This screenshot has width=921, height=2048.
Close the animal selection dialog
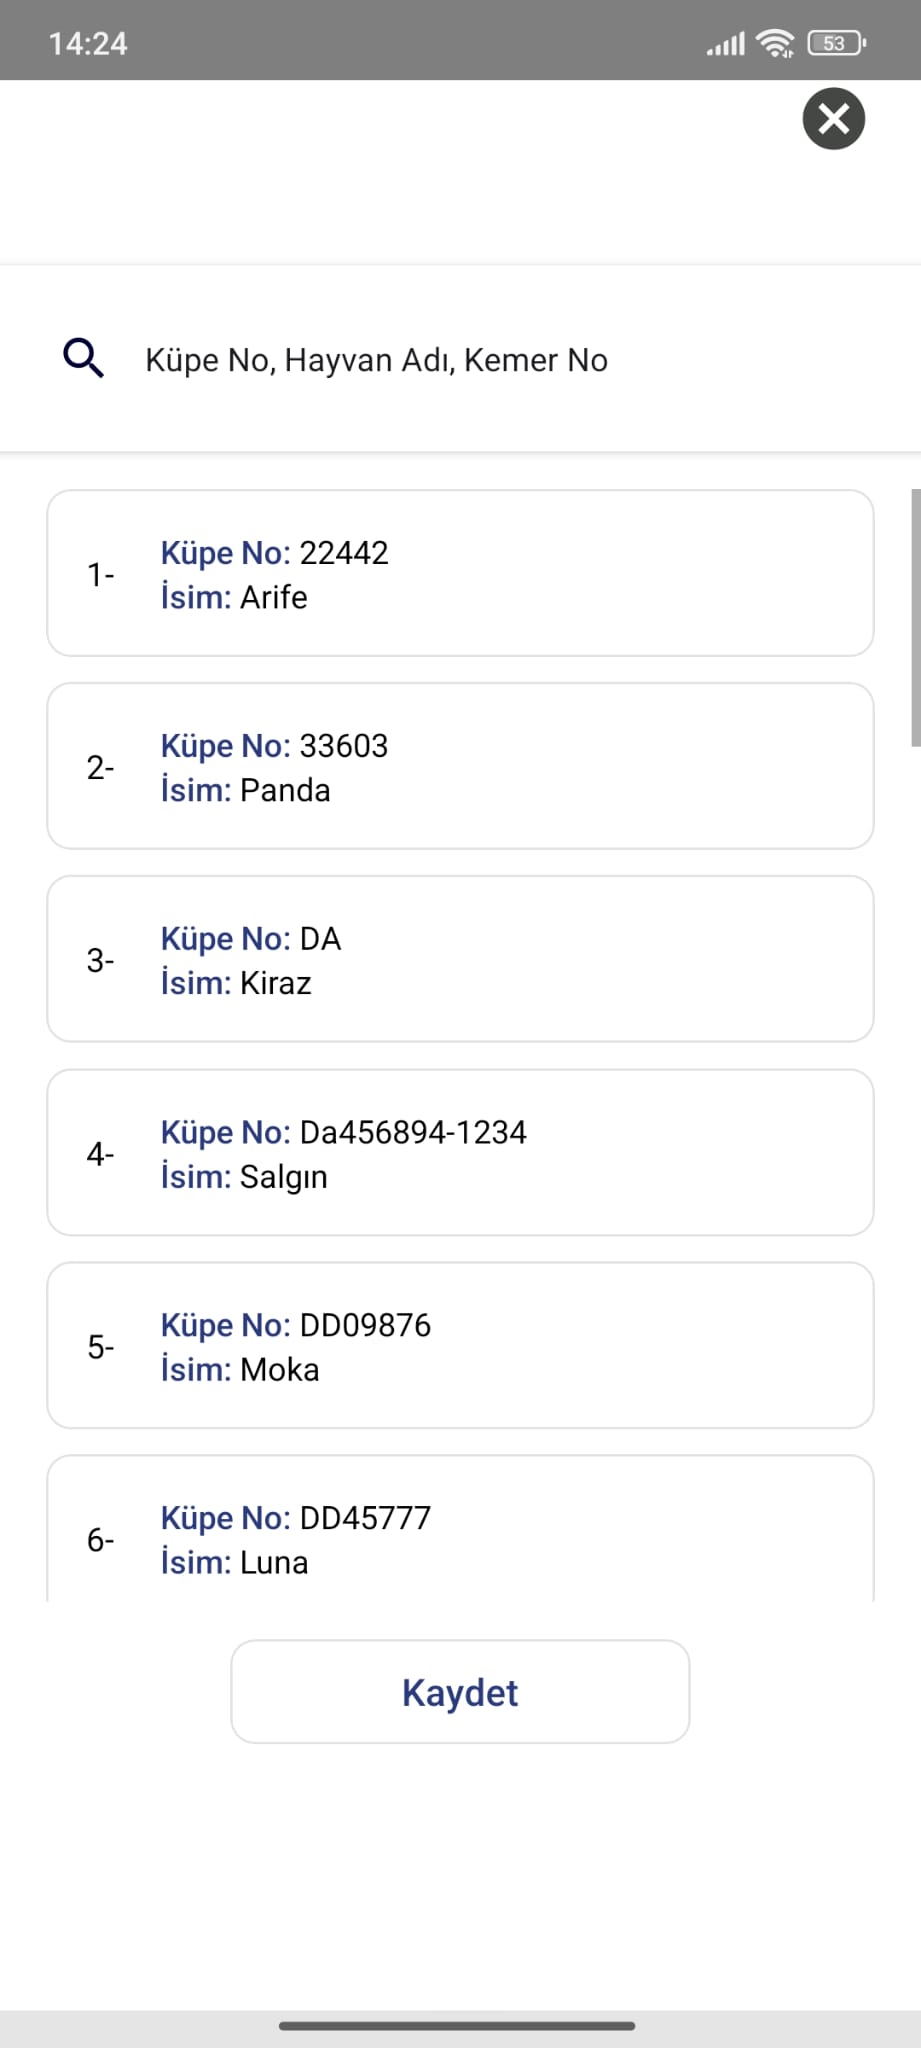[x=833, y=119]
